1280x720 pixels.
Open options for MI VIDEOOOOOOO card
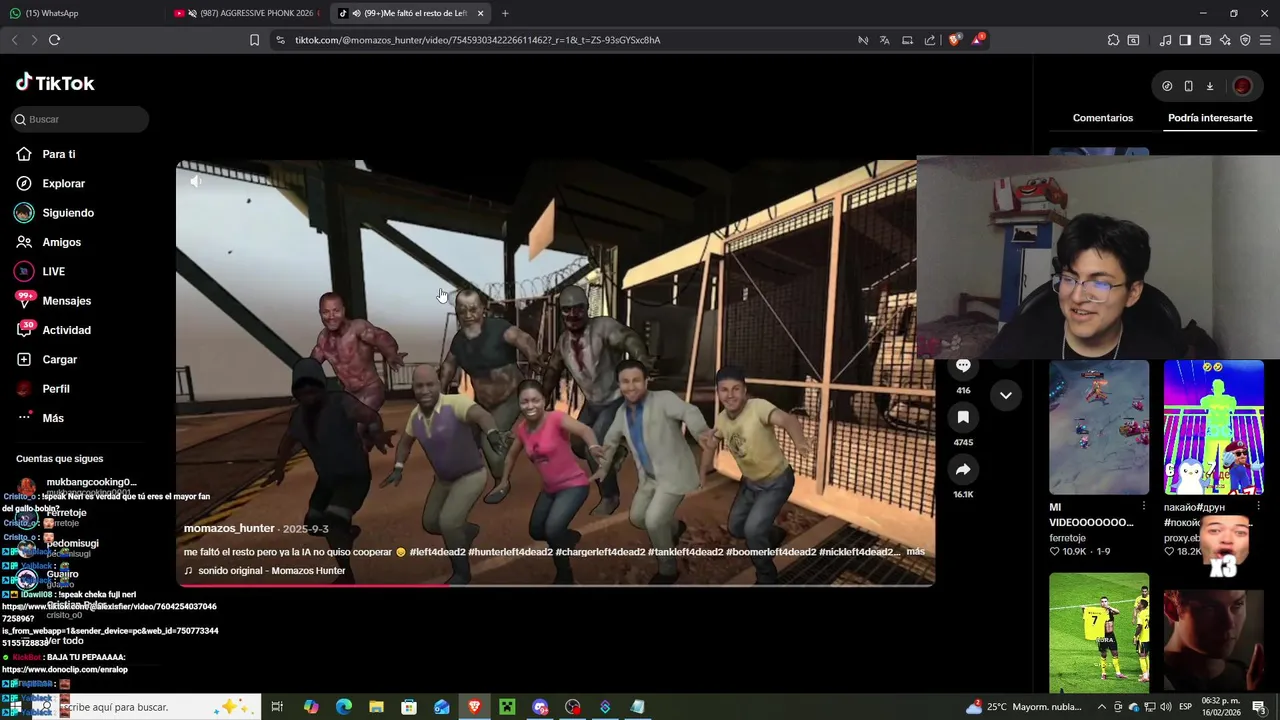click(x=1144, y=507)
